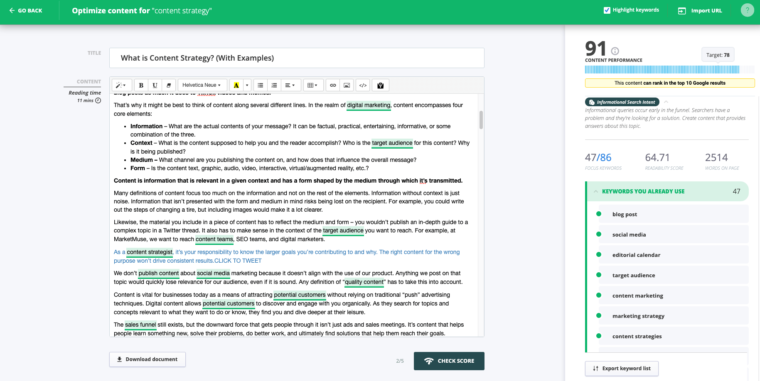This screenshot has height=381, width=760.
Task: Click the Informational Search Intent tag
Action: (x=622, y=102)
